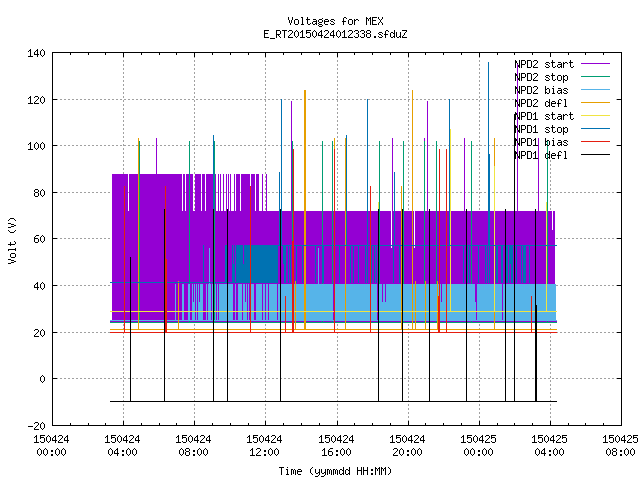Click the chart title Voltages for MEX

click(335, 21)
